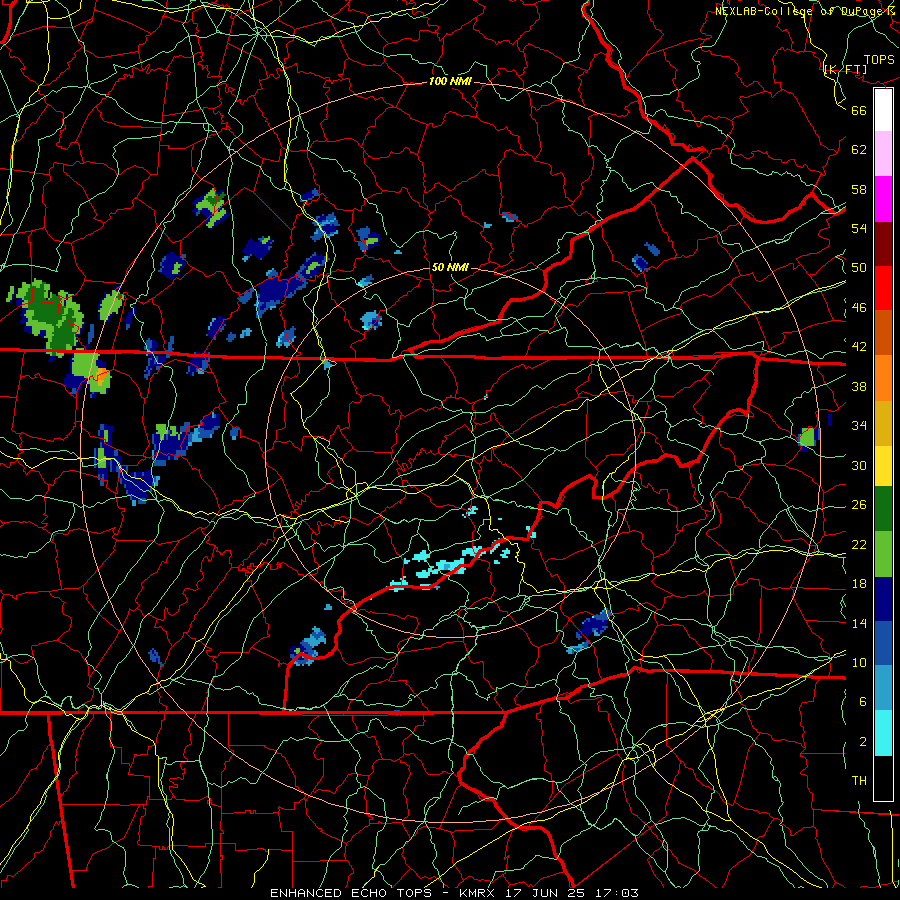Click the 38 value on the legend
Viewport: 900px width, 900px height.
click(x=859, y=386)
